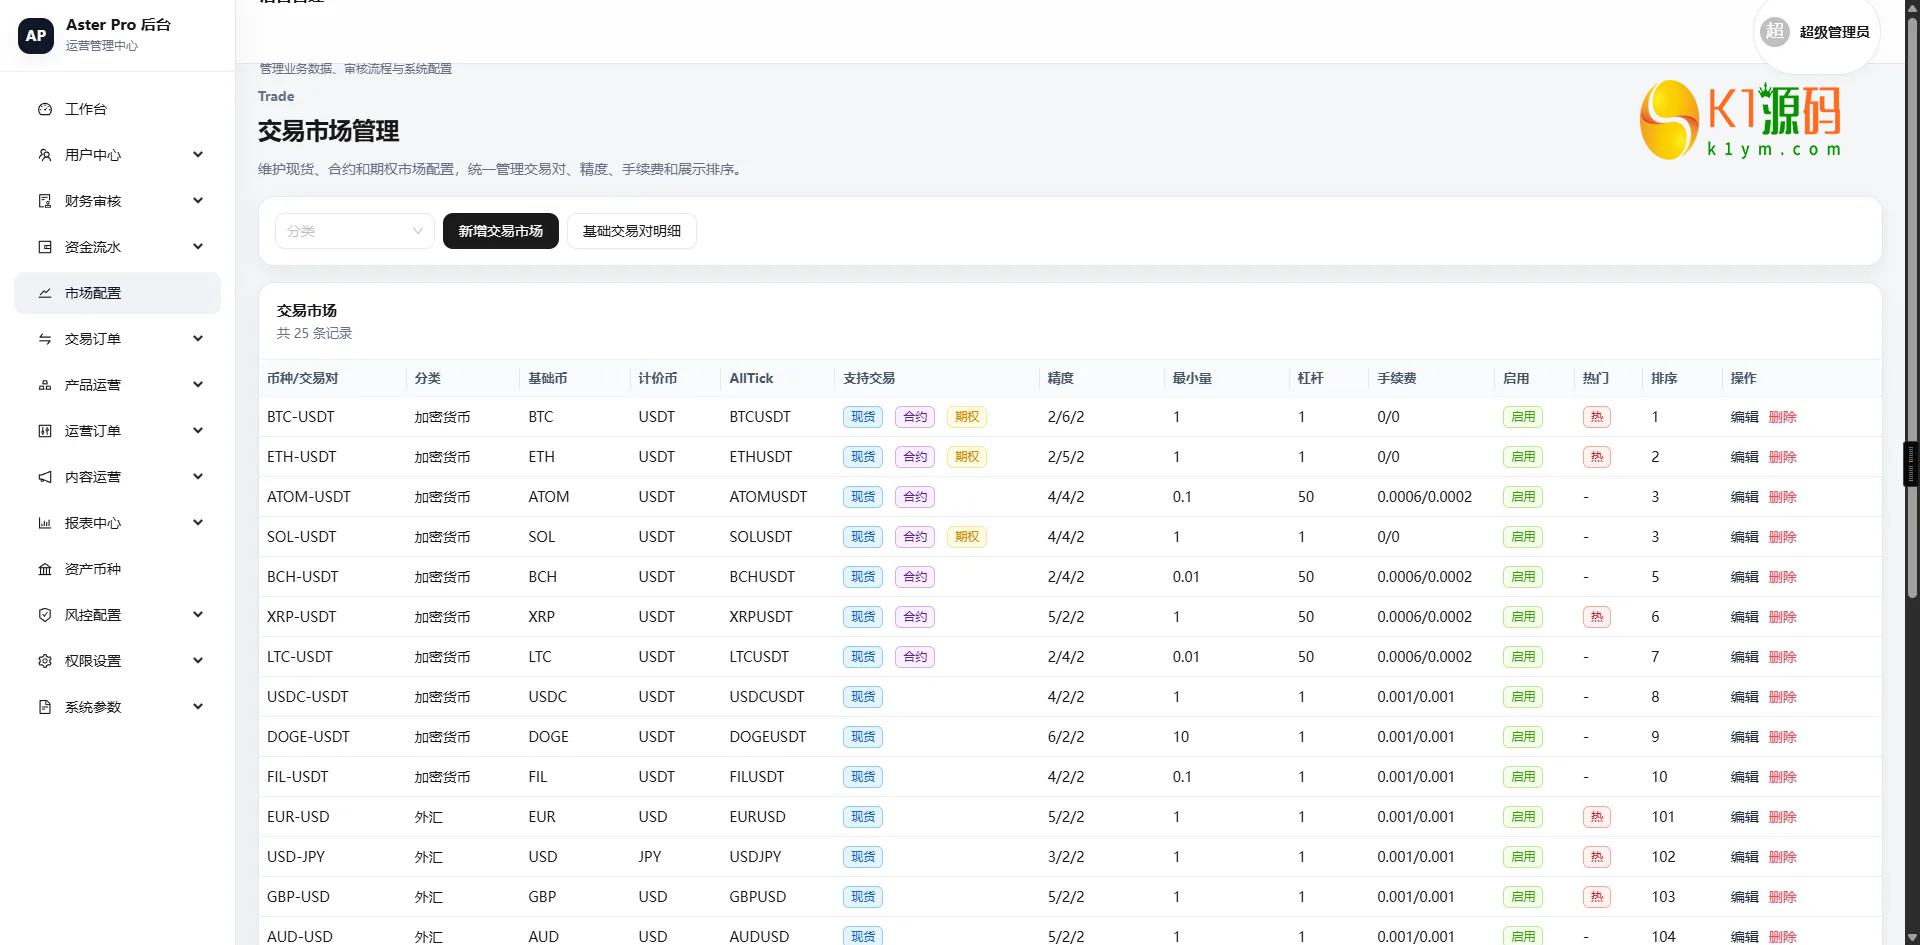Open 报表中心 menu label

93,523
